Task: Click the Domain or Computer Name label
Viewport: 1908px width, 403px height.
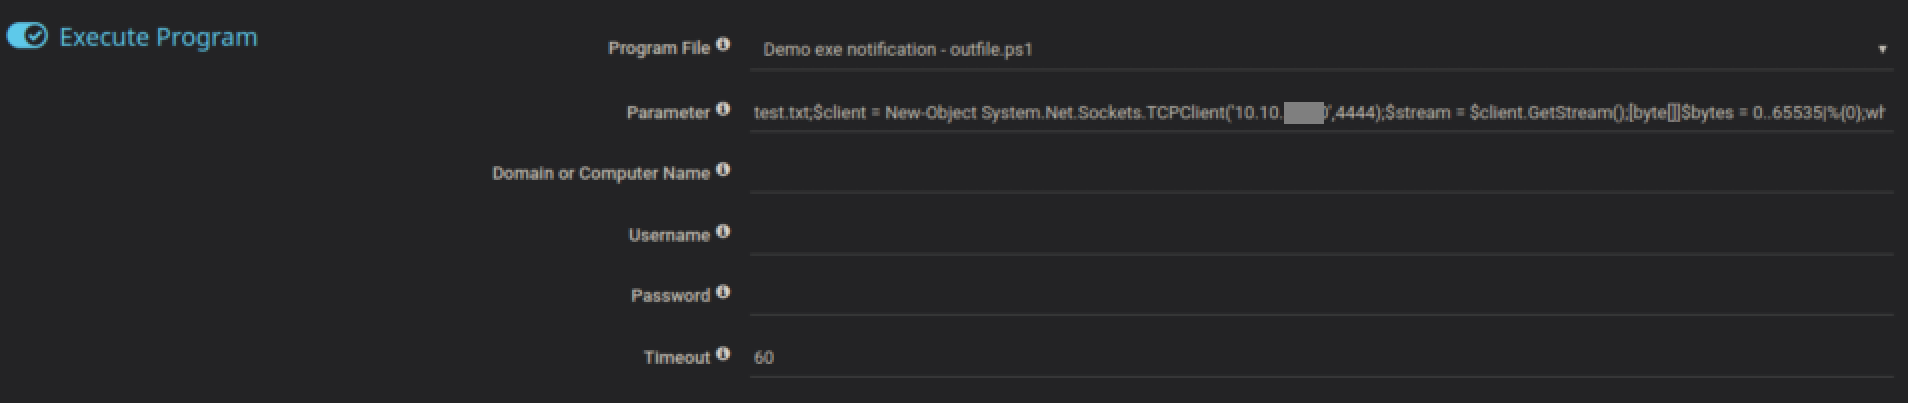Action: coord(600,174)
